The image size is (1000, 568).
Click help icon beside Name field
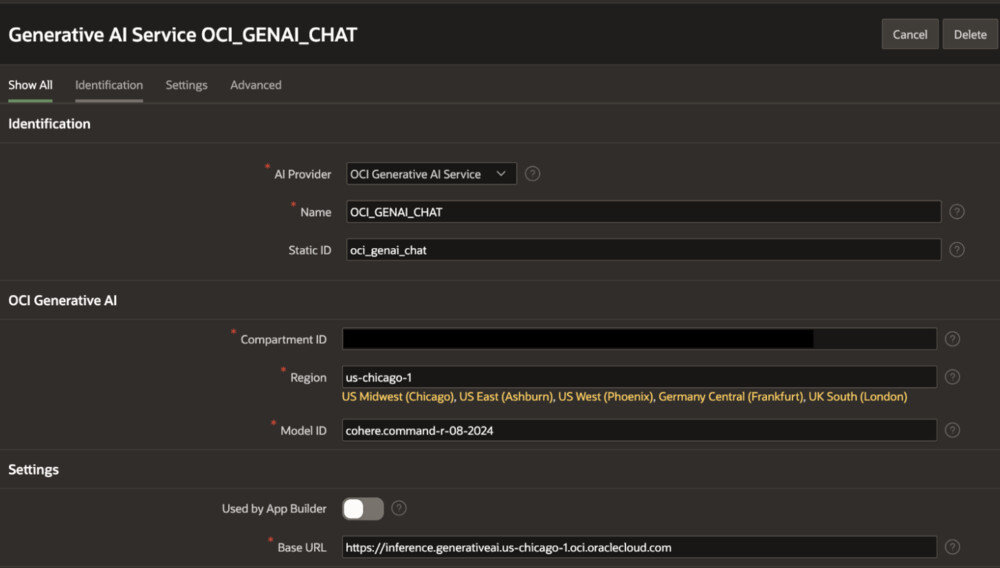tap(957, 212)
